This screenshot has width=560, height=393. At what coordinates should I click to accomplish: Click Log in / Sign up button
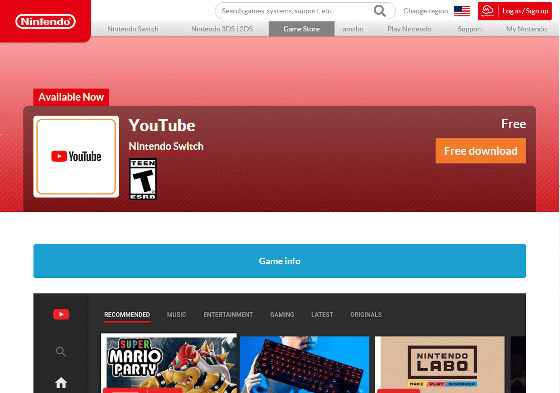tap(515, 11)
